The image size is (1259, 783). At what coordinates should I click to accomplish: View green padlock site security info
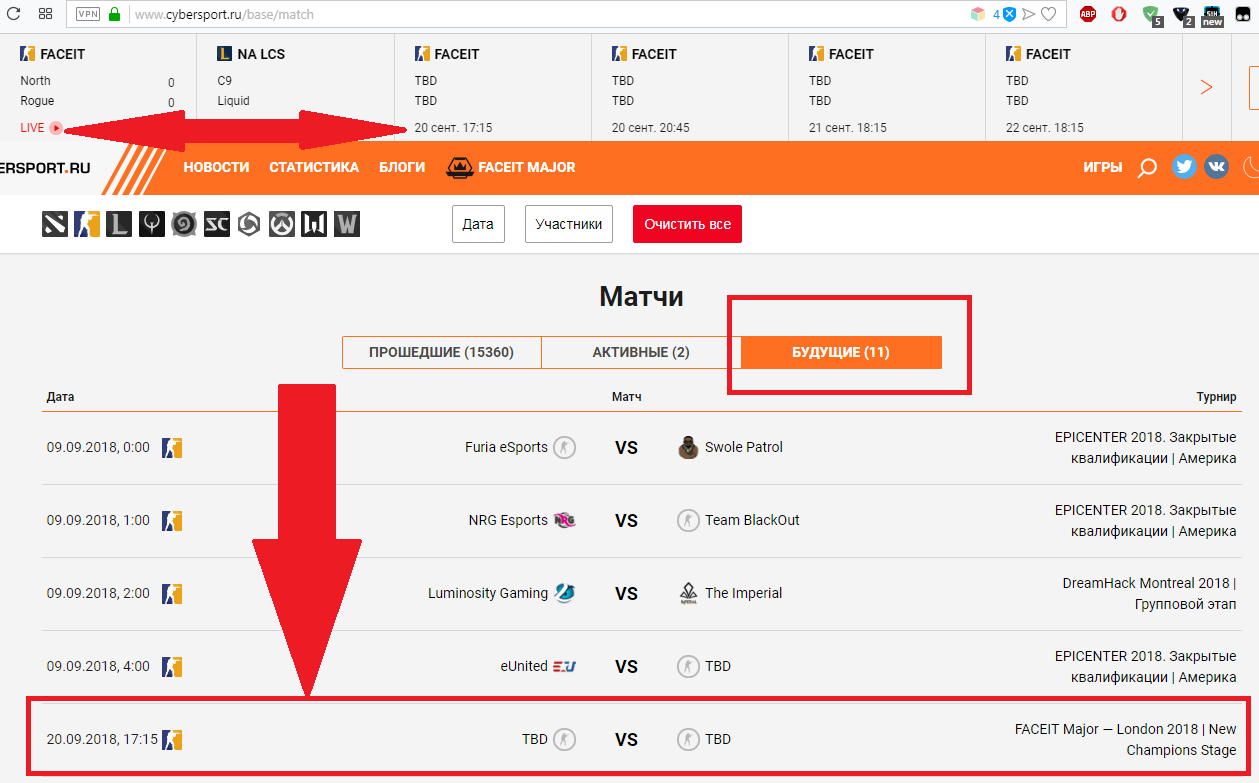[x=114, y=14]
